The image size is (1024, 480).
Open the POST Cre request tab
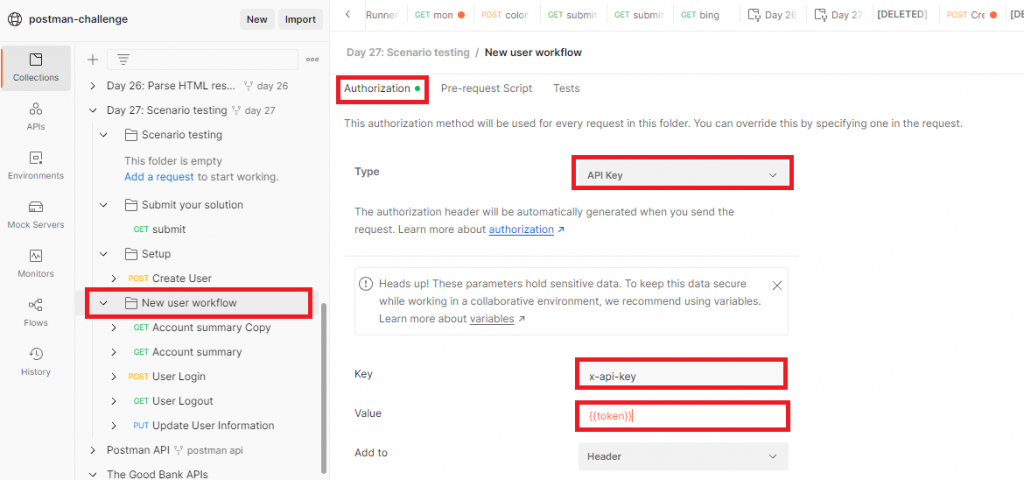(x=972, y=14)
